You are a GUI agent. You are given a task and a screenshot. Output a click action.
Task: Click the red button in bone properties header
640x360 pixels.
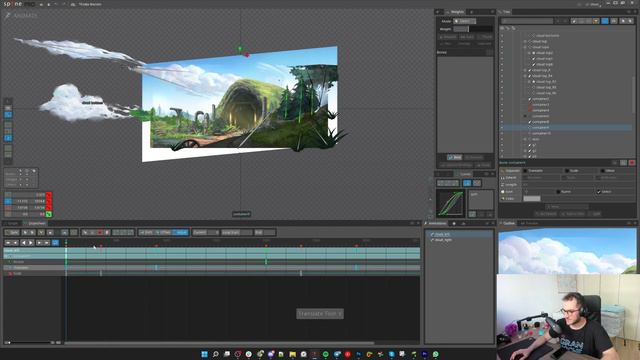pyautogui.click(x=632, y=162)
